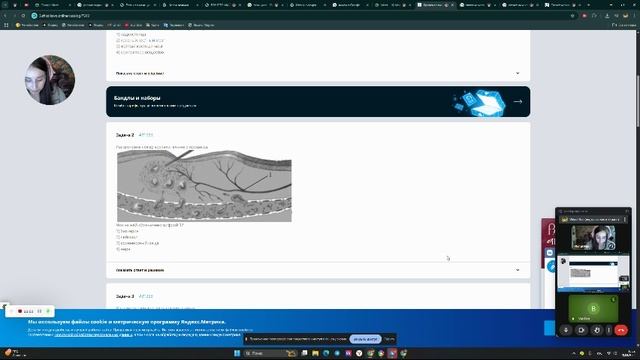
Task: Click the blue accept button on cookie banner
Action: click(549, 328)
